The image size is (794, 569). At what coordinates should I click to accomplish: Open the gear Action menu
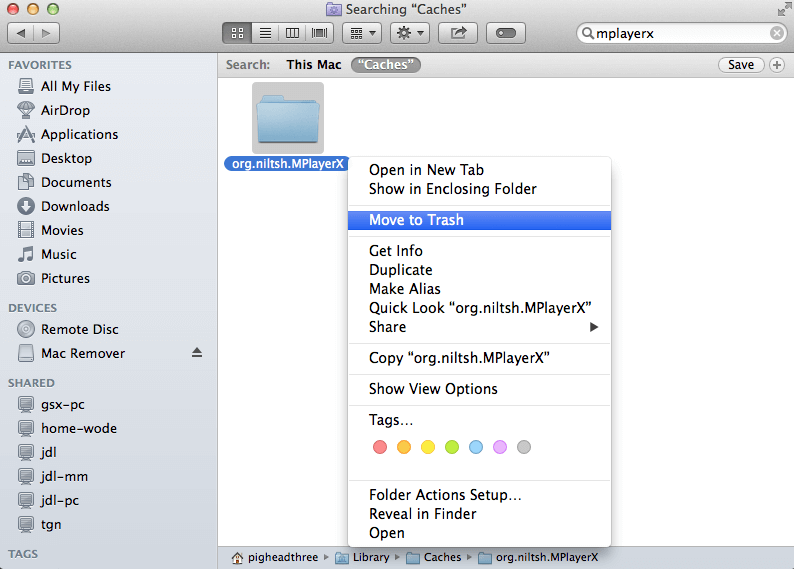410,33
